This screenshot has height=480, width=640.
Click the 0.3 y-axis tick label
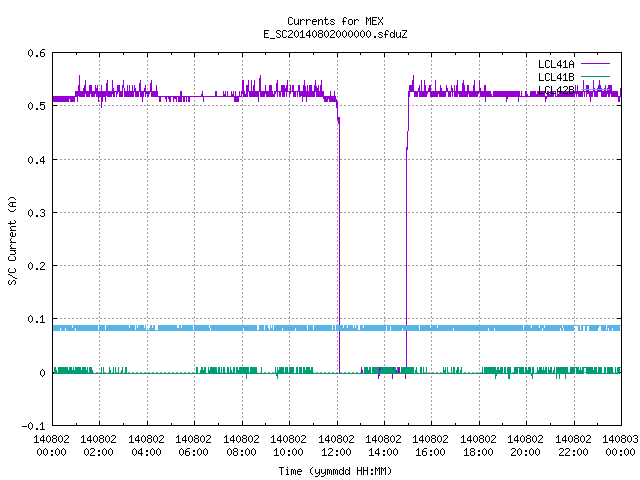pos(36,213)
